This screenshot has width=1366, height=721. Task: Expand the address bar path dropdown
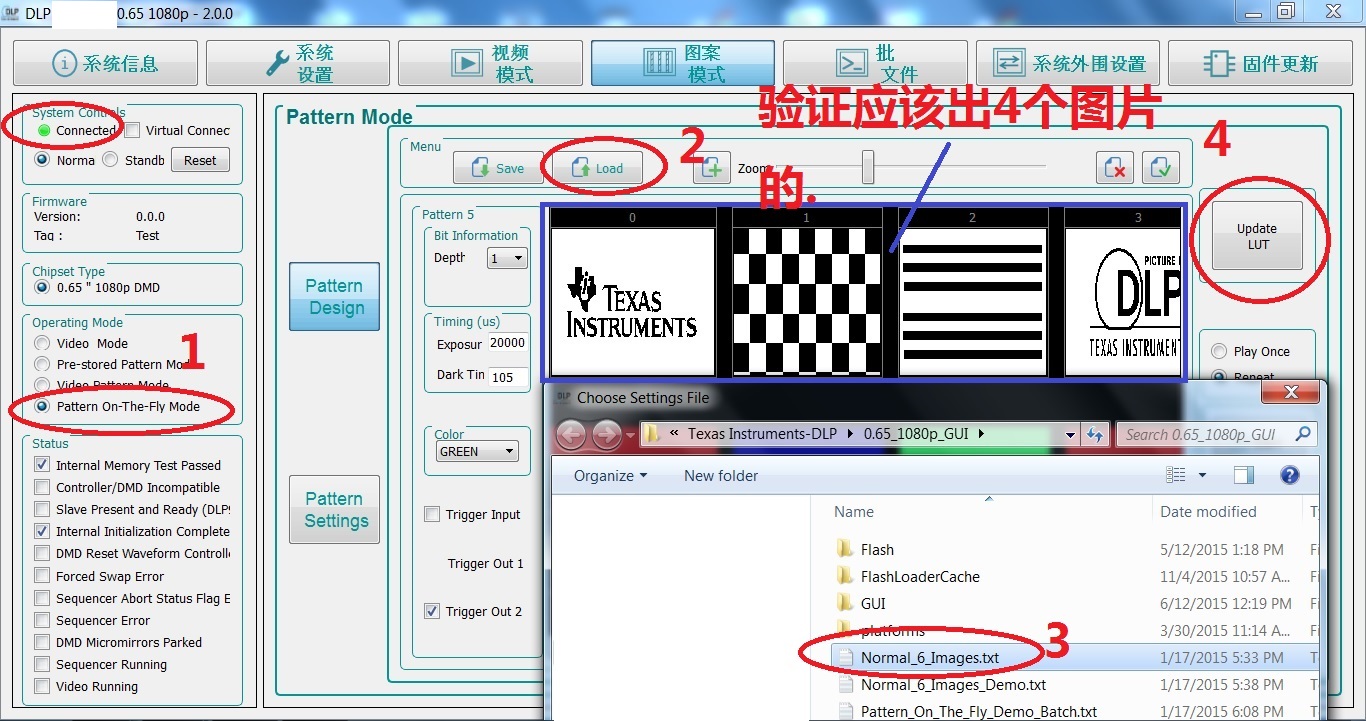click(1069, 435)
